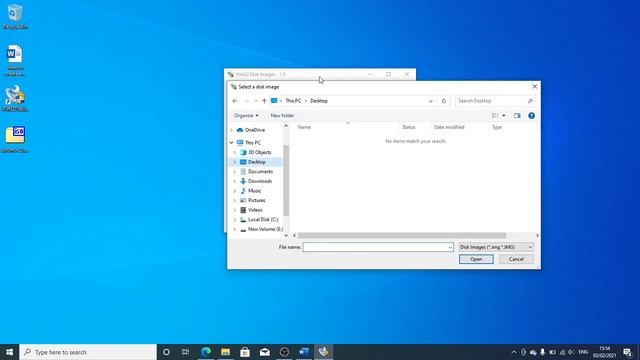Sort by Date modified column header
Image resolution: width=640 pixels, height=360 pixels.
click(449, 127)
